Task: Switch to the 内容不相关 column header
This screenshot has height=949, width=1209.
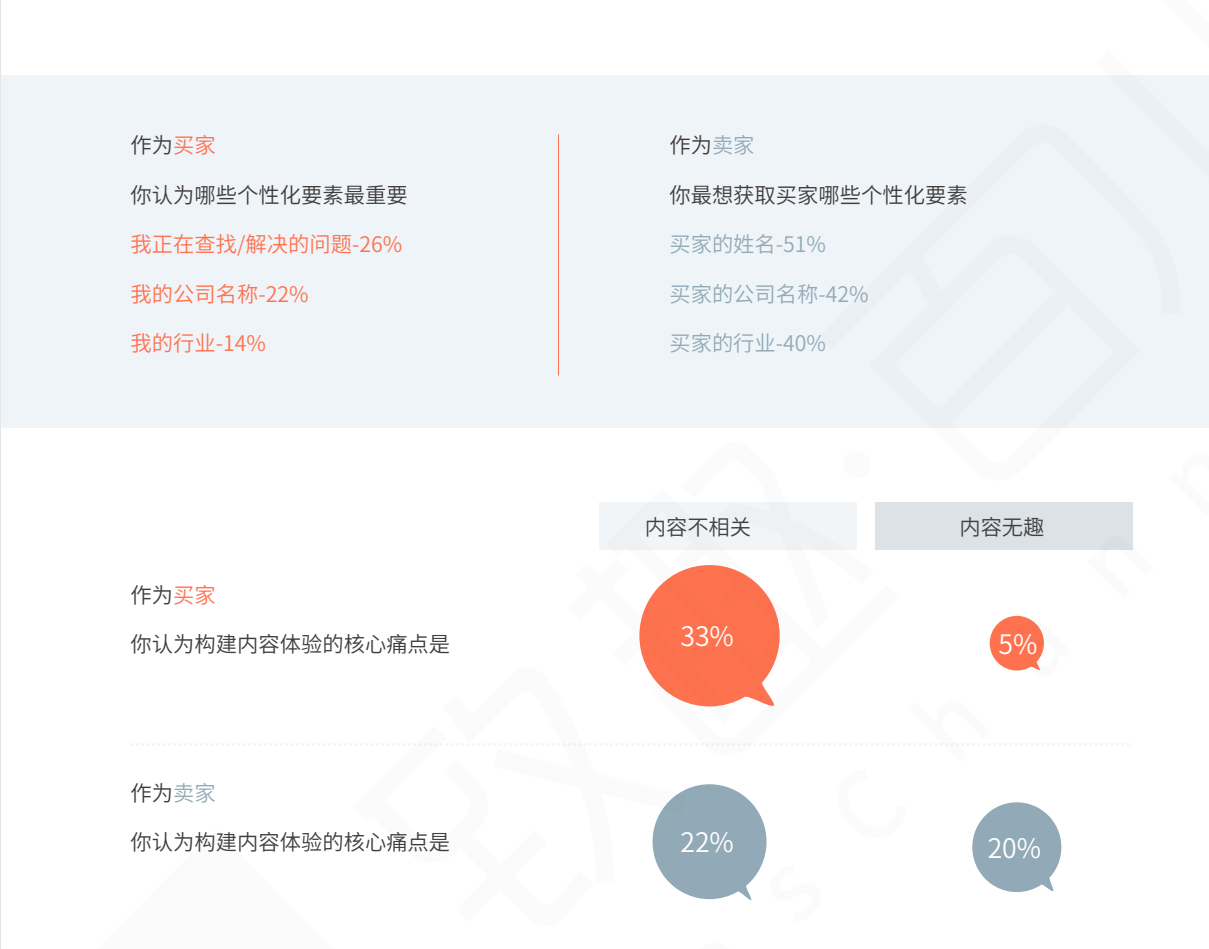Action: pyautogui.click(x=727, y=526)
